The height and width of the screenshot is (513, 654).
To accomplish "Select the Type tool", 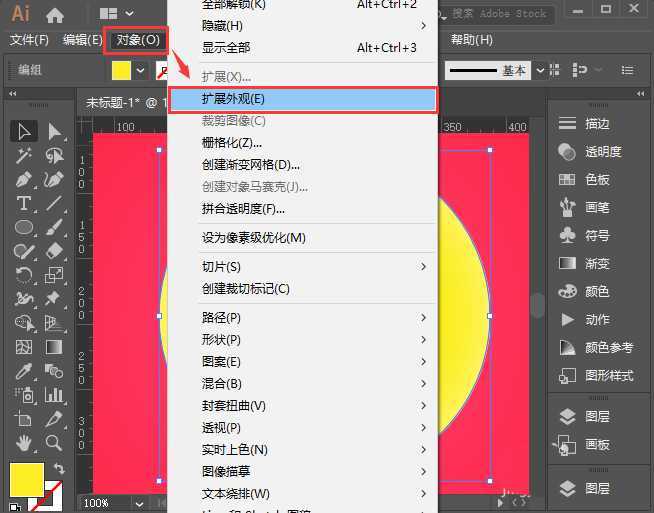I will [24, 204].
